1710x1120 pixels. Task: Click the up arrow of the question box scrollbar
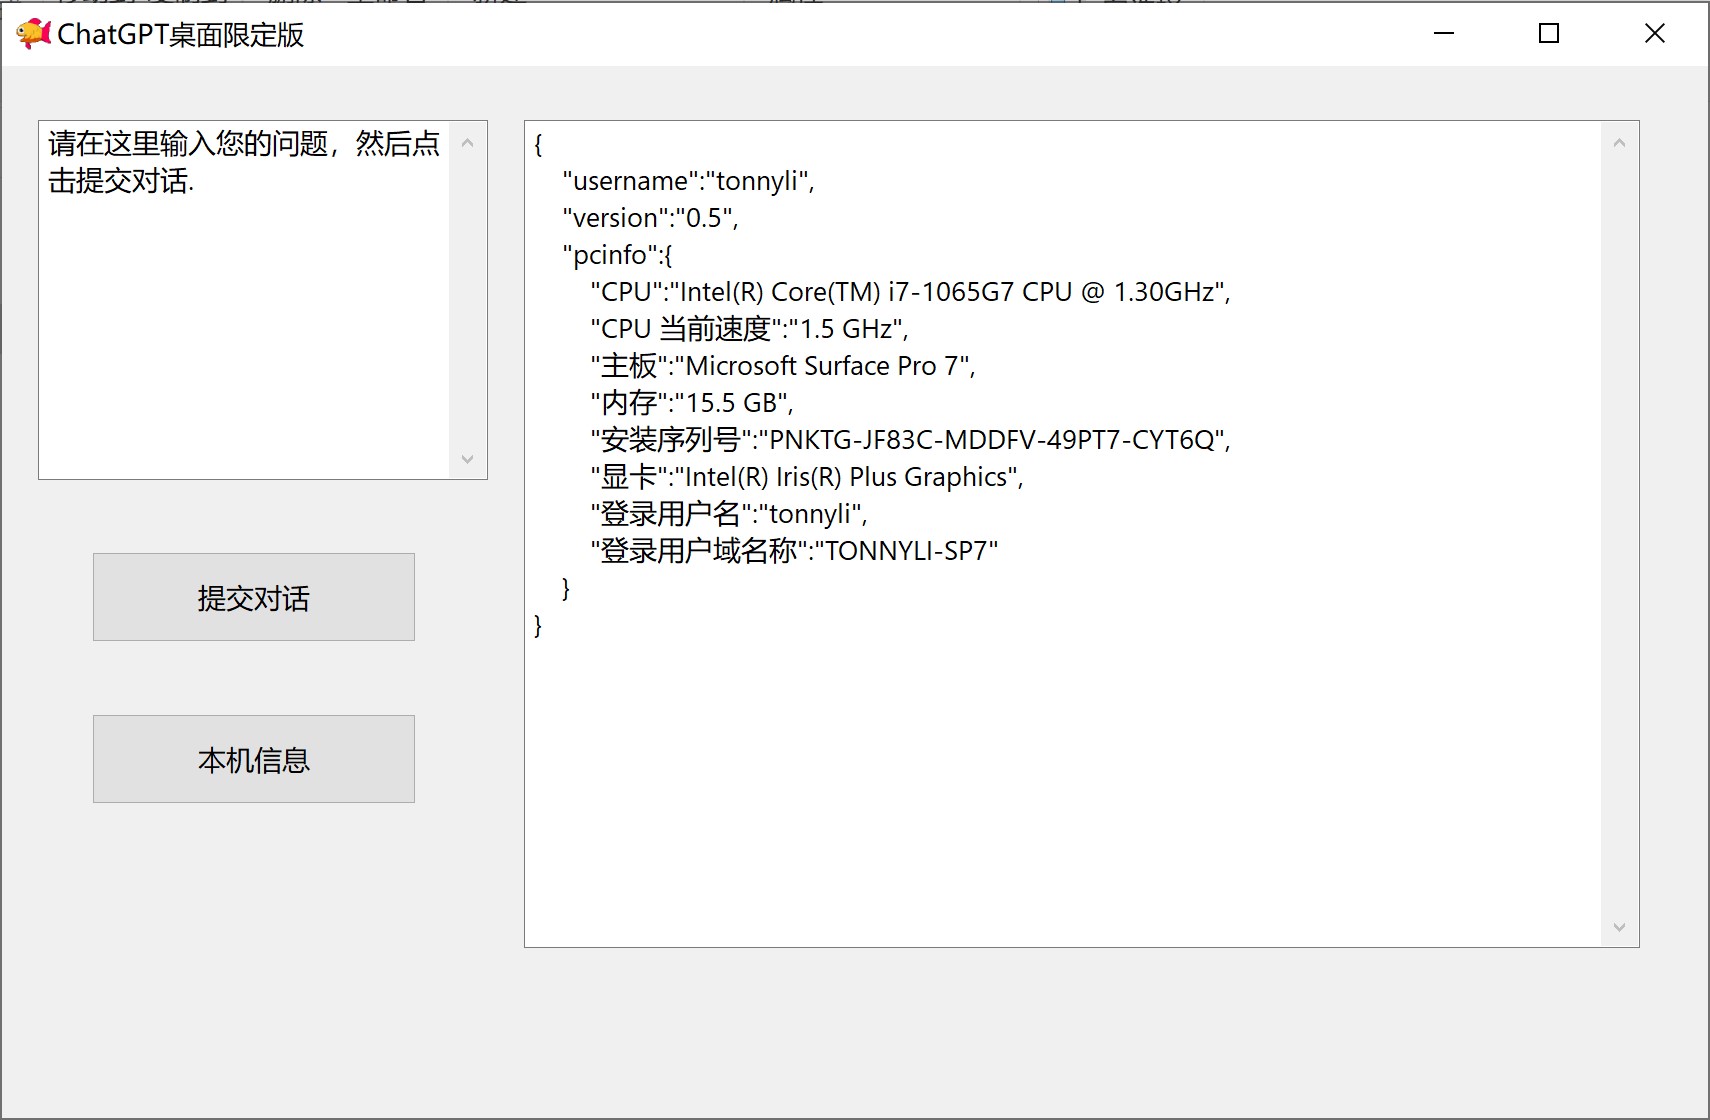(x=467, y=143)
